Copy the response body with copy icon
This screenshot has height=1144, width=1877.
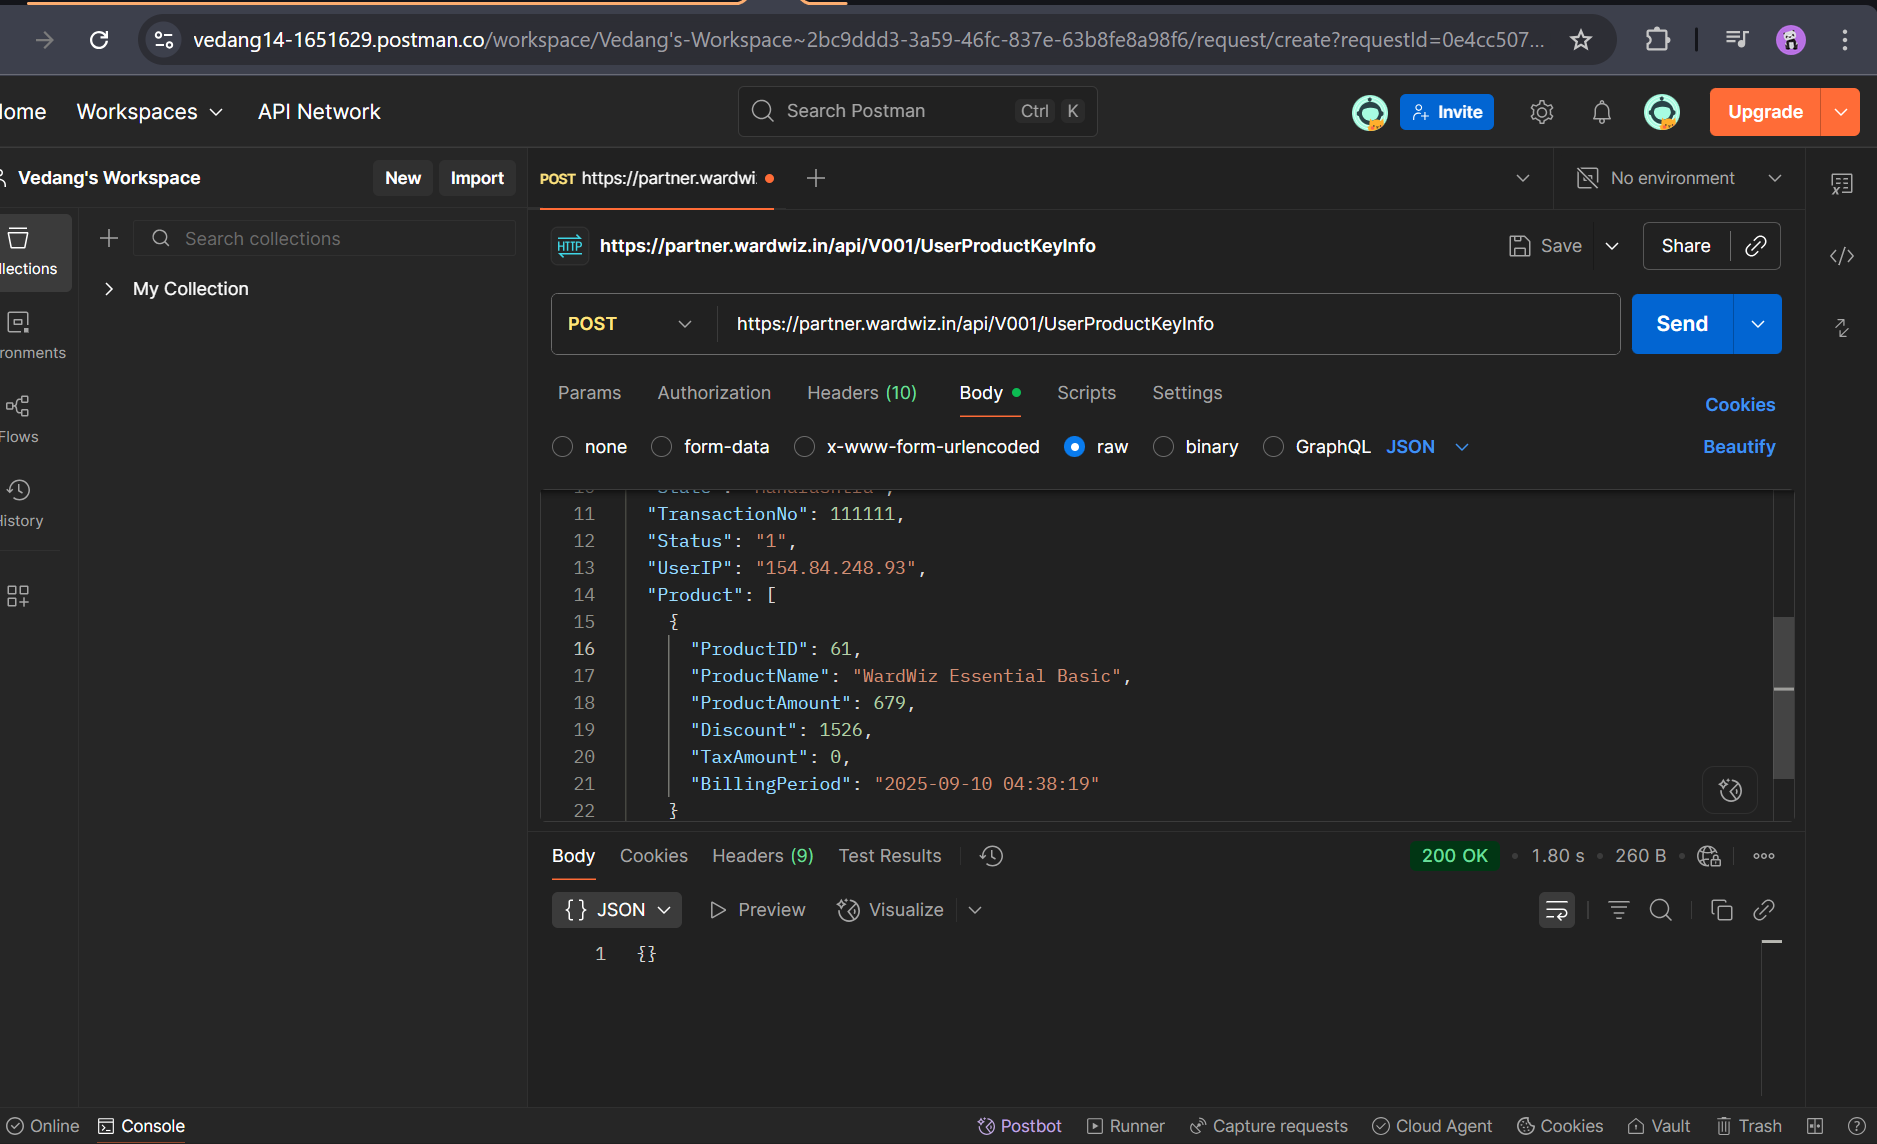click(x=1721, y=910)
